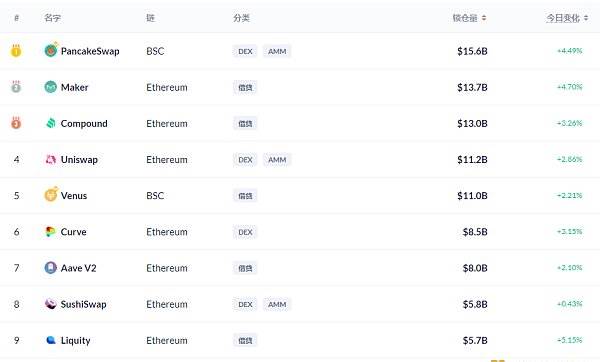Click the Aave V2 ghost icon
Screen dimensions: 600x362
(51, 267)
